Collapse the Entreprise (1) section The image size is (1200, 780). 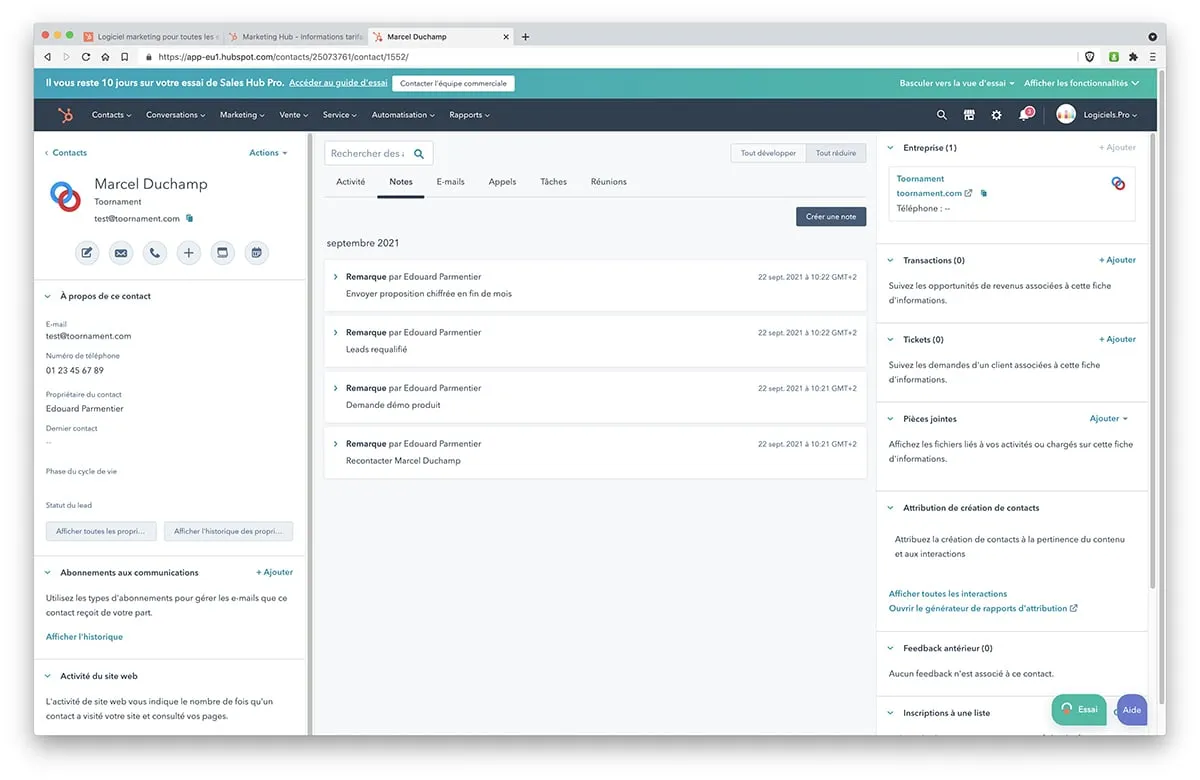pyautogui.click(x=891, y=148)
